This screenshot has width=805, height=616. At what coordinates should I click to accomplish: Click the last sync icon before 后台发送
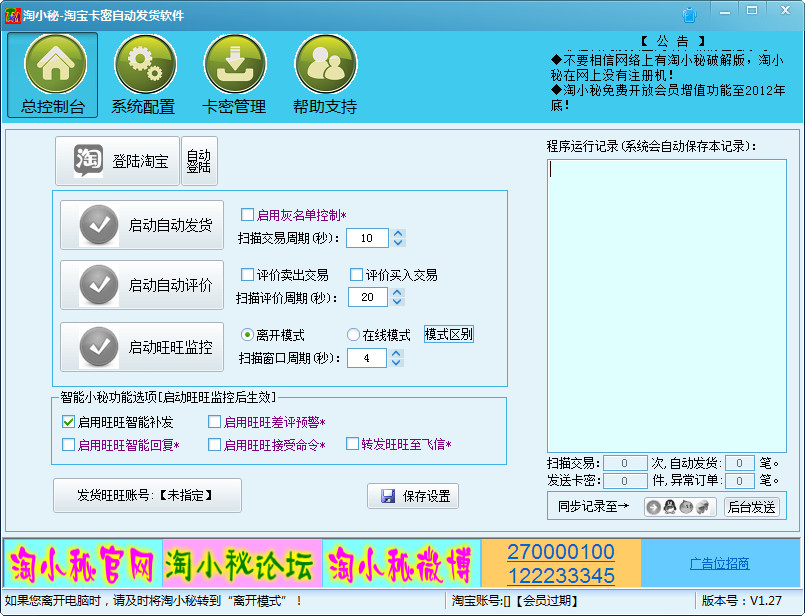pyautogui.click(x=703, y=507)
